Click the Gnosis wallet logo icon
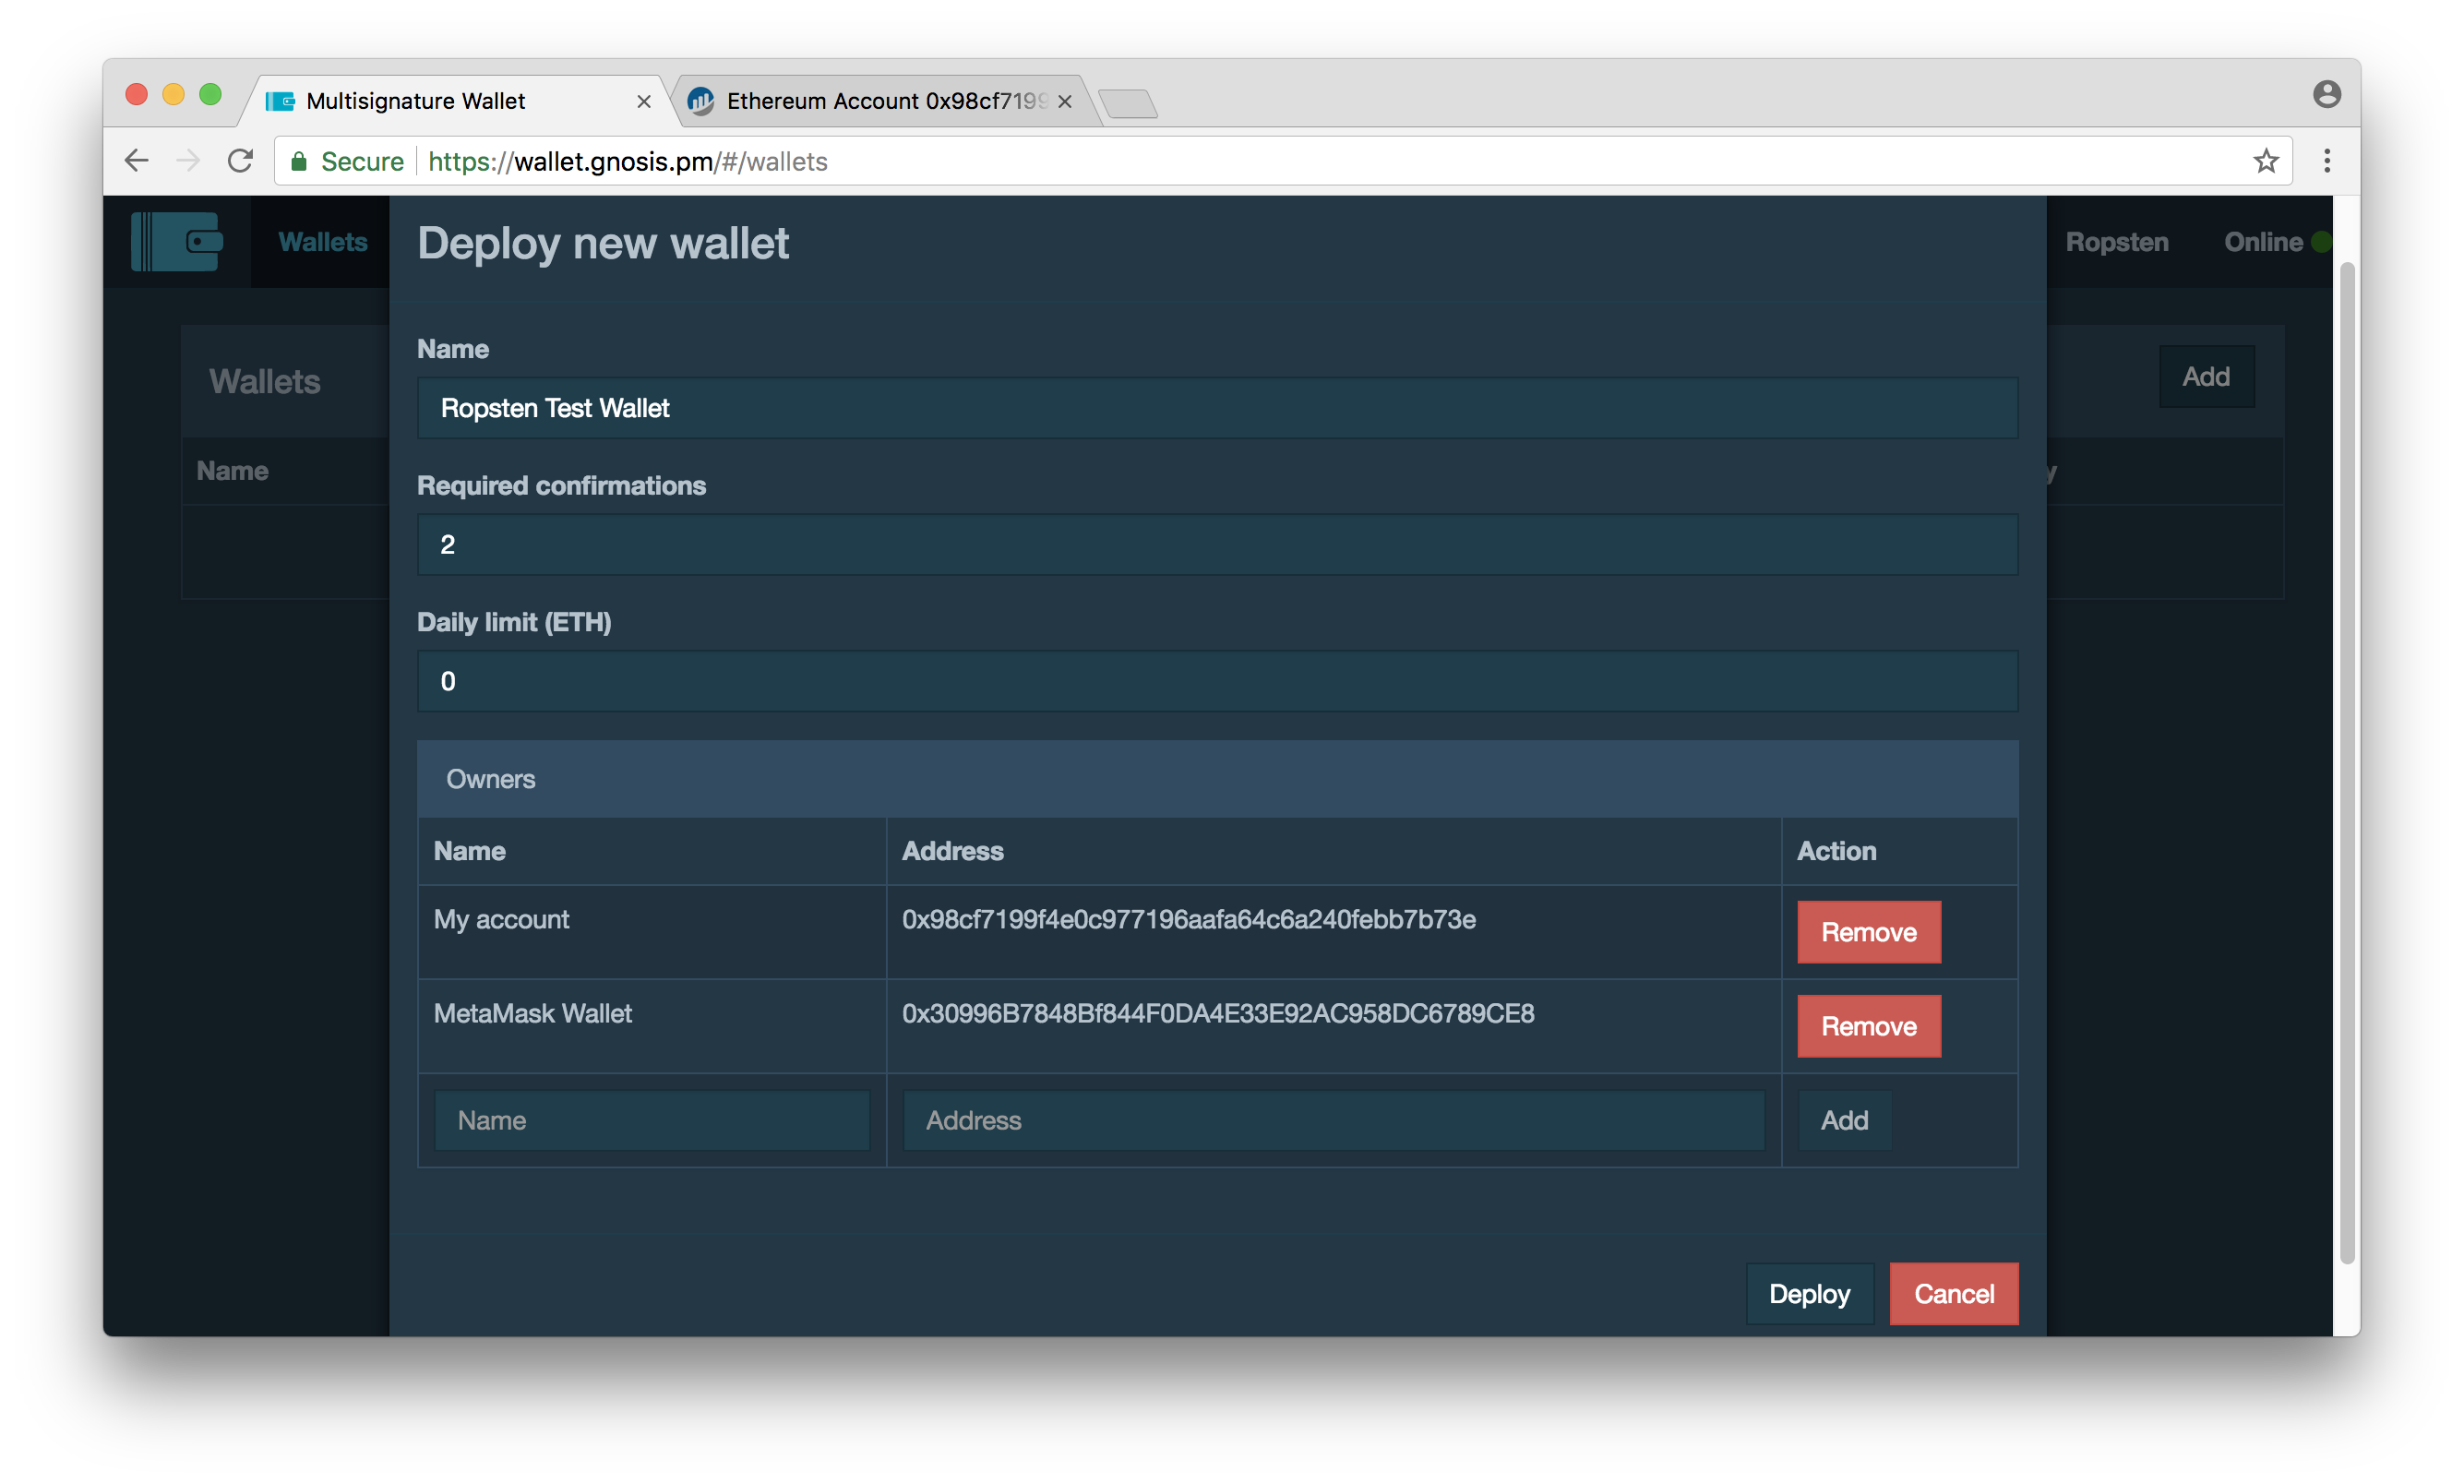The image size is (2464, 1484). 178,241
